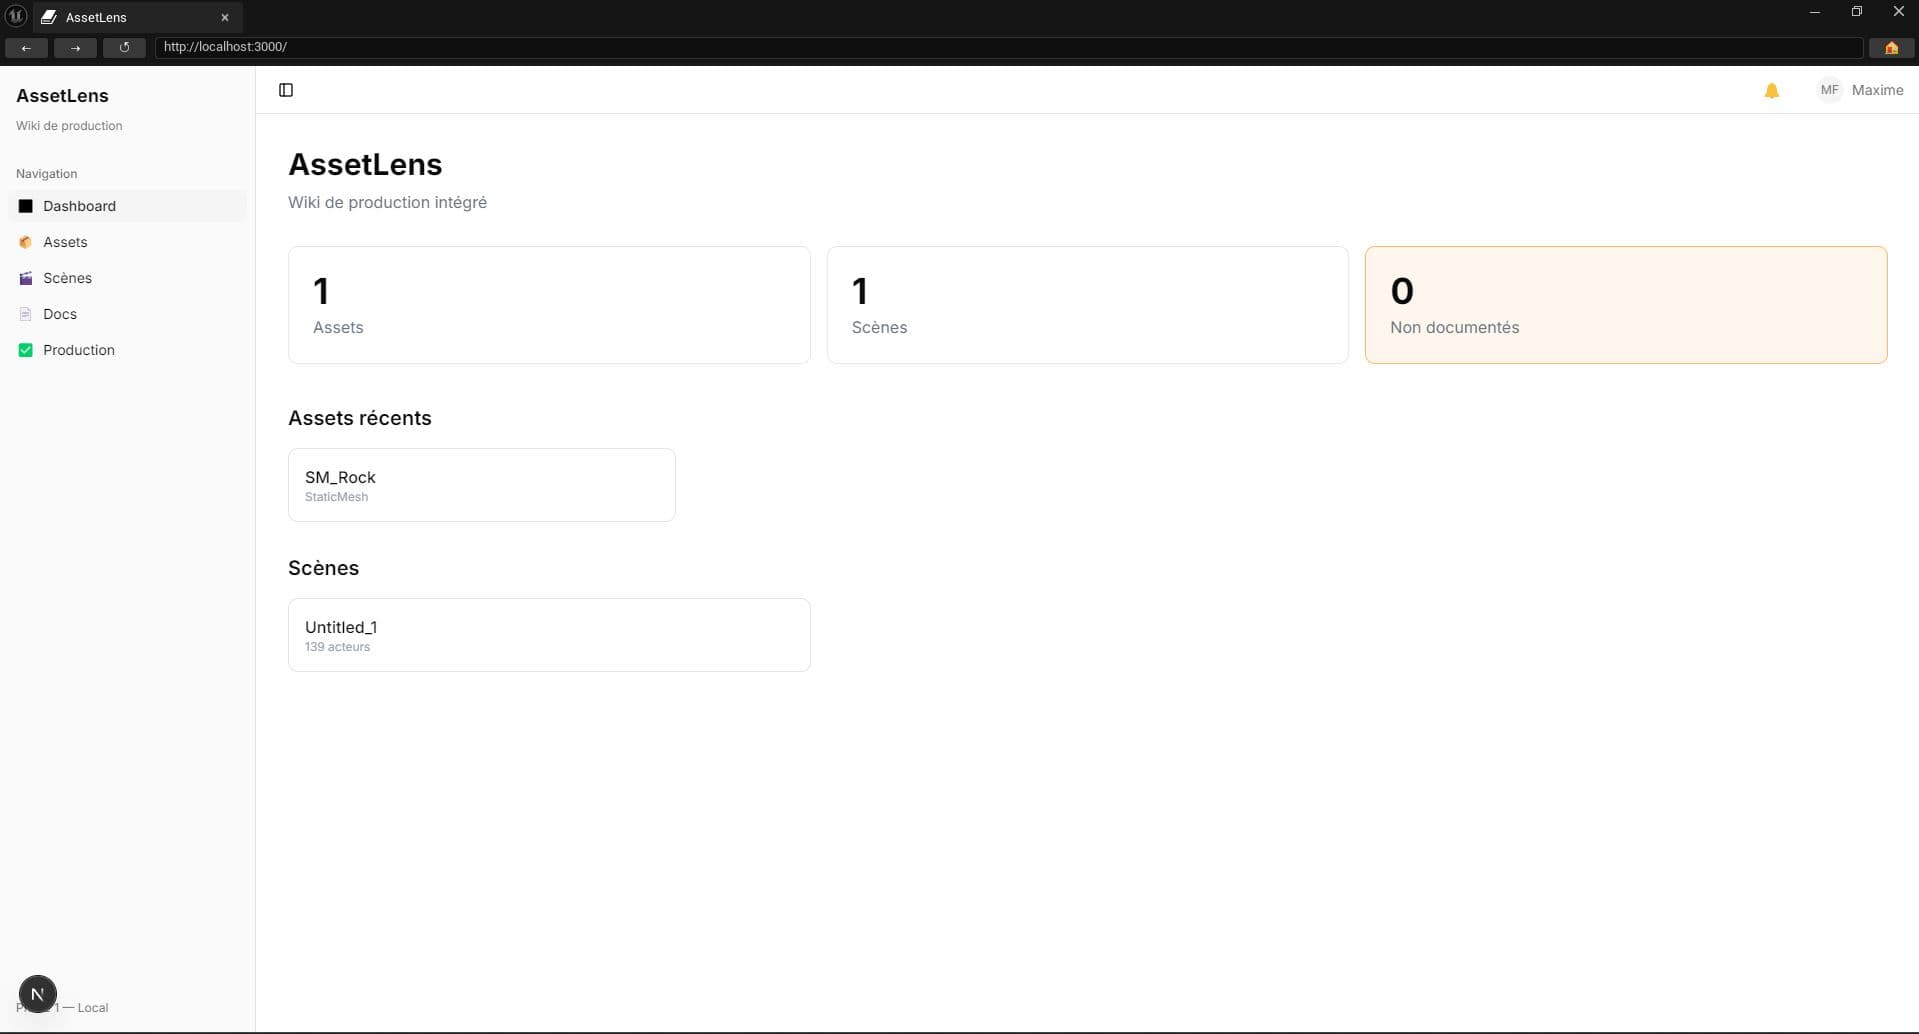Viewport: 1919px width, 1034px height.
Task: Click the browser home icon
Action: 1891,47
